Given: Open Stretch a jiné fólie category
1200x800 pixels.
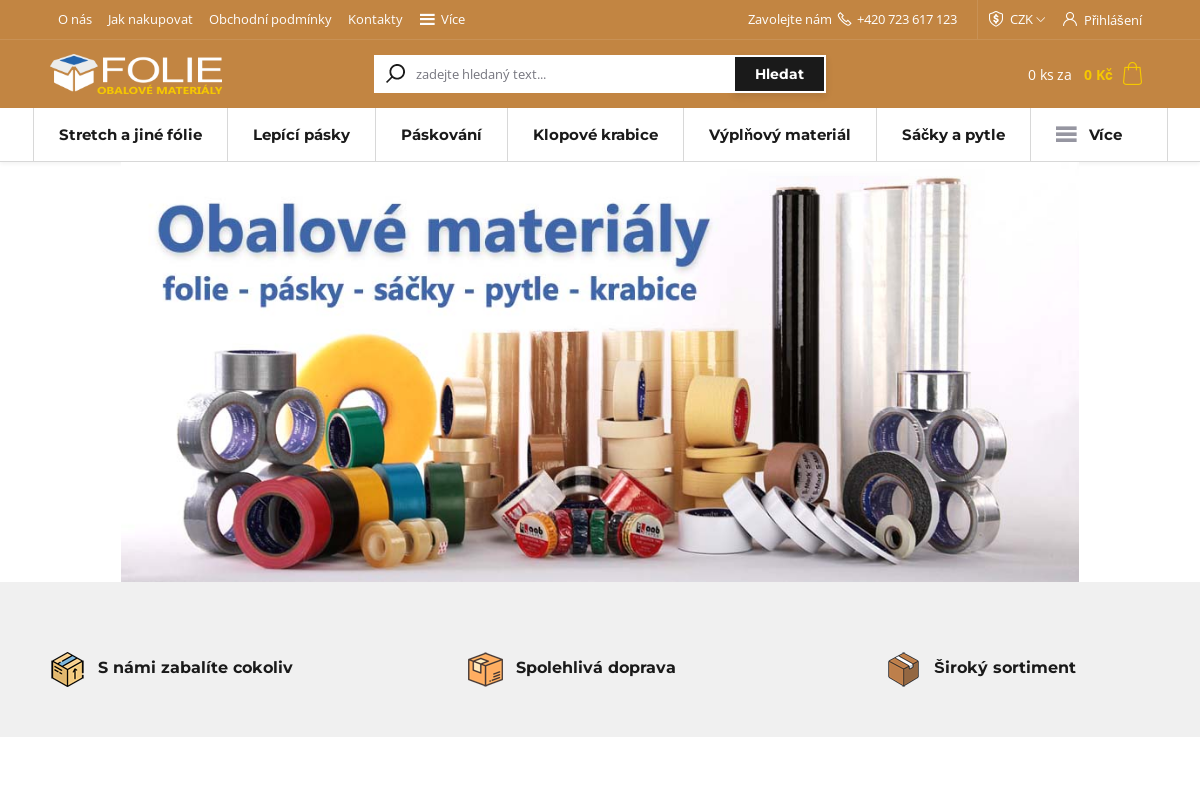Looking at the screenshot, I should click(x=130, y=134).
